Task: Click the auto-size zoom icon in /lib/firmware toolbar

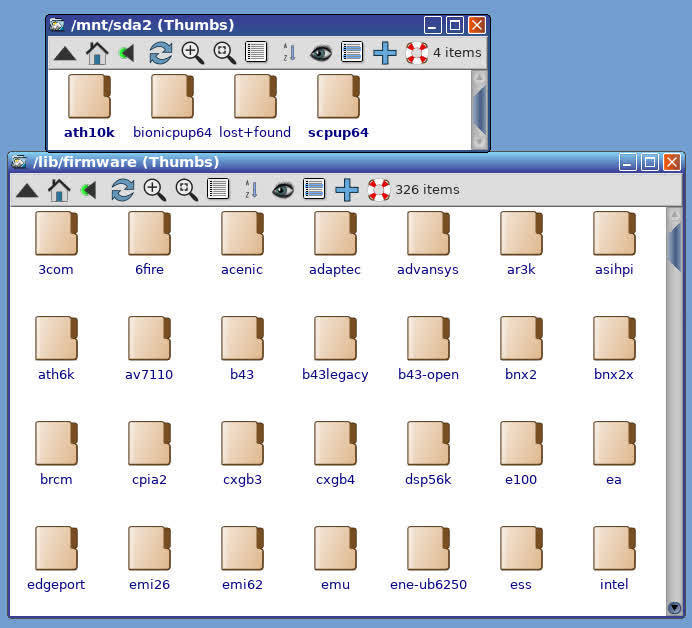Action: 187,190
